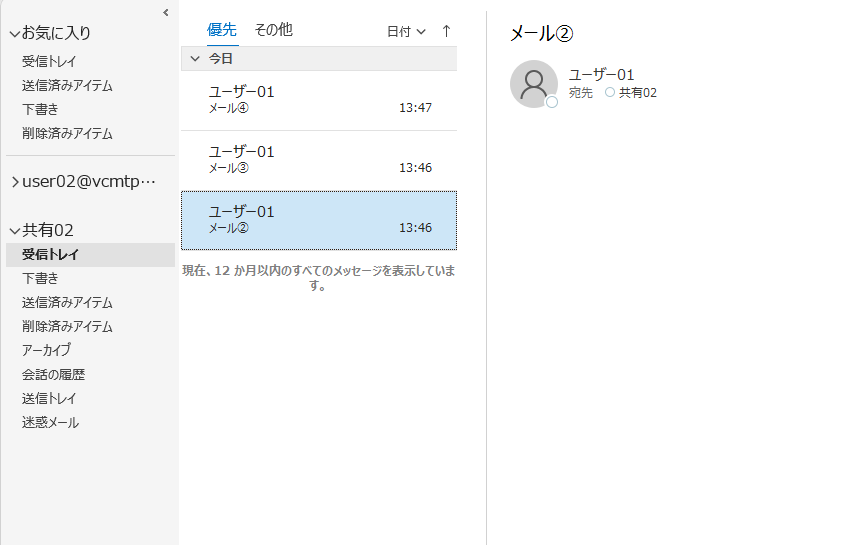Open 削除済みアイテム under 共有02
This screenshot has height=545, width=857.
[x=67, y=327]
